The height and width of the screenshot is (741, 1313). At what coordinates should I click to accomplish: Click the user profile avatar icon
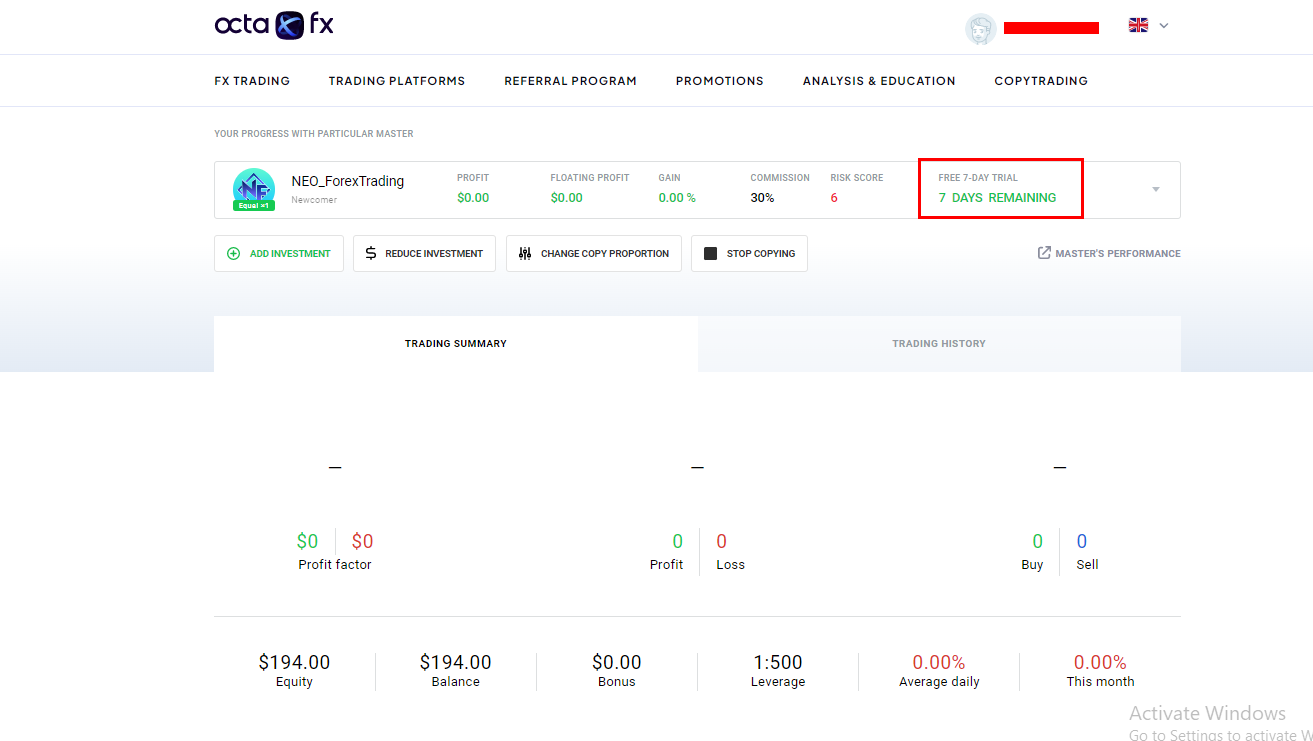(x=980, y=28)
